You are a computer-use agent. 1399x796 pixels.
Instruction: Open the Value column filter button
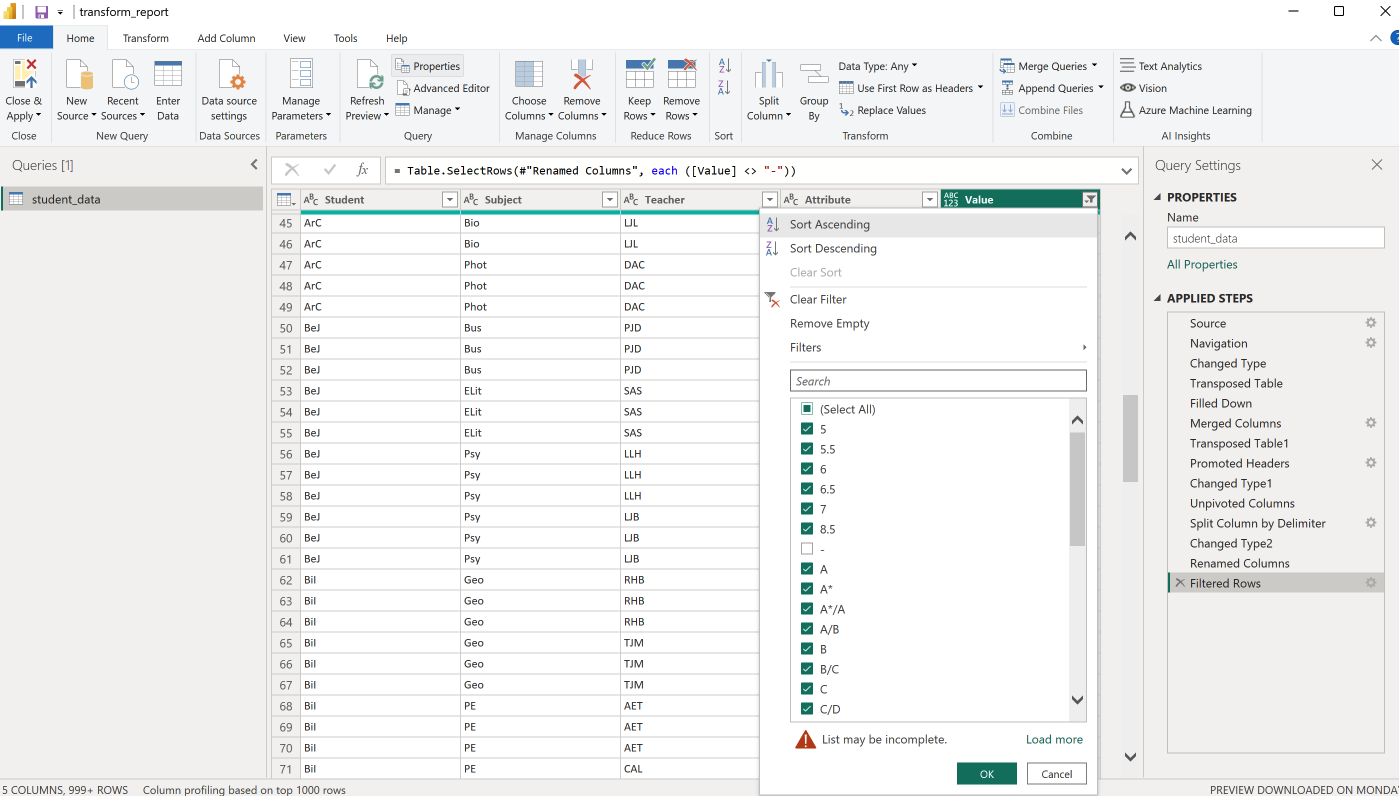(x=1089, y=200)
